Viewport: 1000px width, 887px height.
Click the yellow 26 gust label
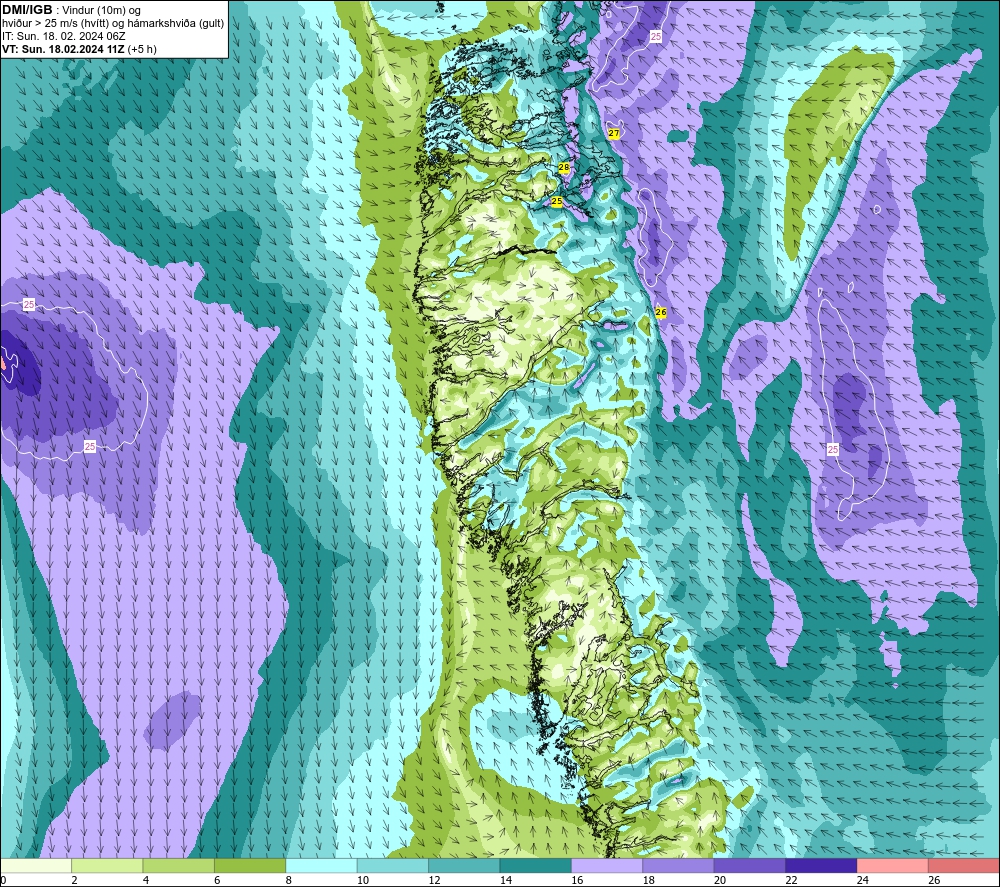(661, 312)
